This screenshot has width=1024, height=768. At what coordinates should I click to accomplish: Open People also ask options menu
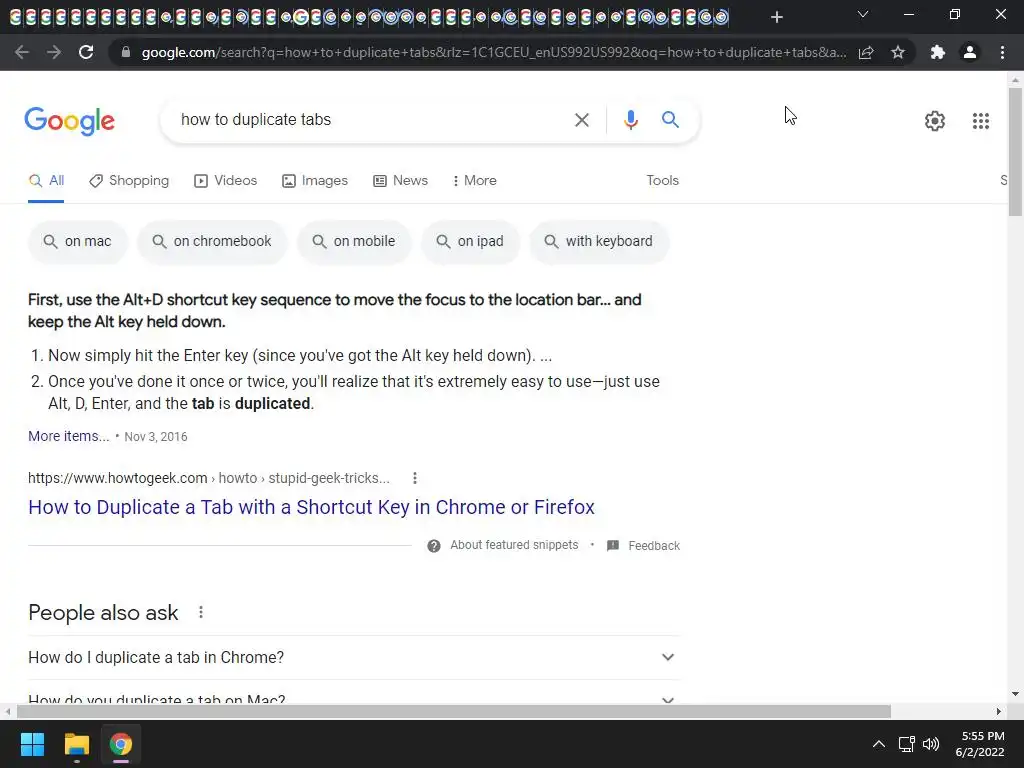coord(201,613)
